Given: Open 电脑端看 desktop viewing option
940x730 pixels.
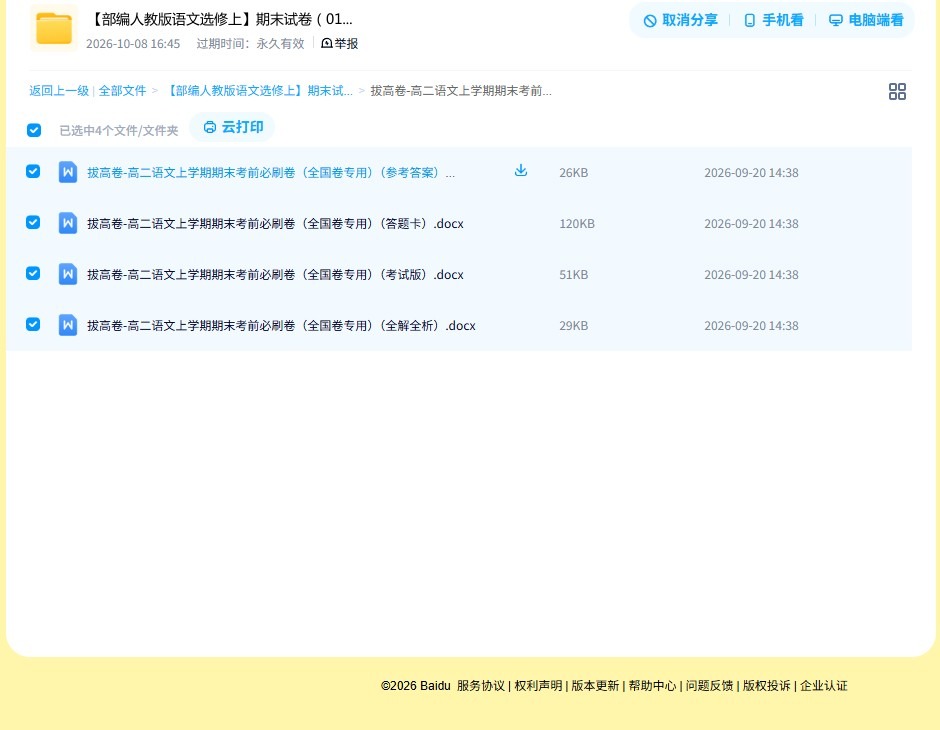Looking at the screenshot, I should click(866, 20).
